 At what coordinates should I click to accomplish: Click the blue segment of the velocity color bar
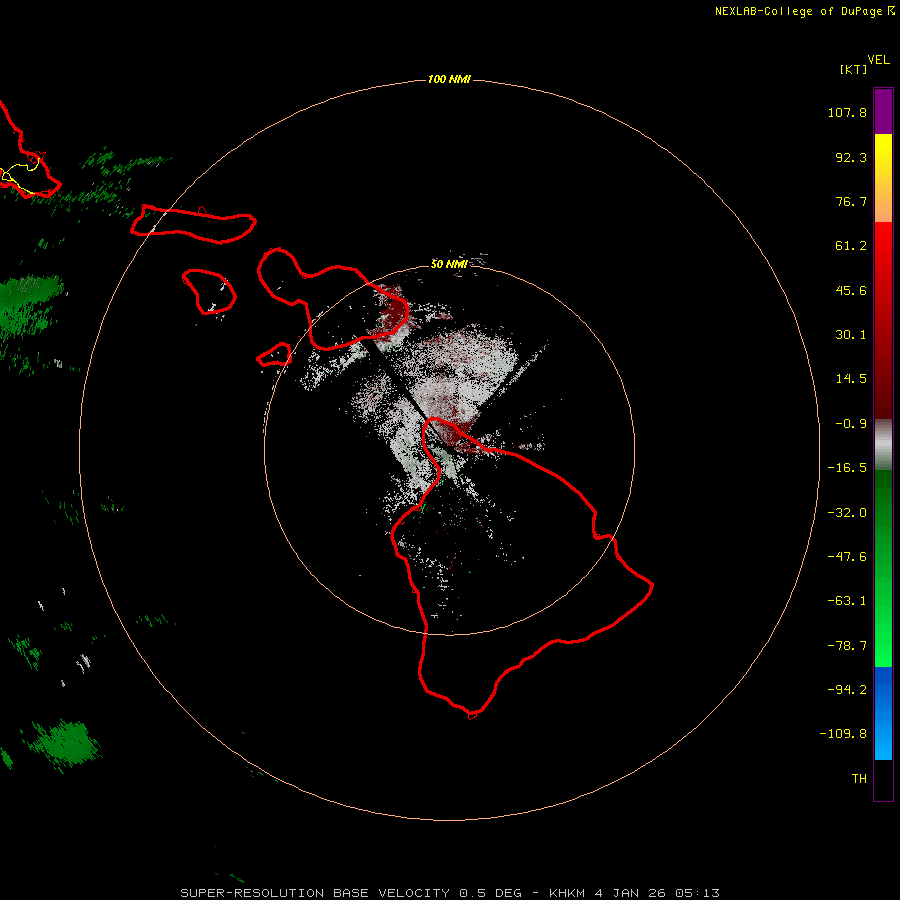click(883, 713)
